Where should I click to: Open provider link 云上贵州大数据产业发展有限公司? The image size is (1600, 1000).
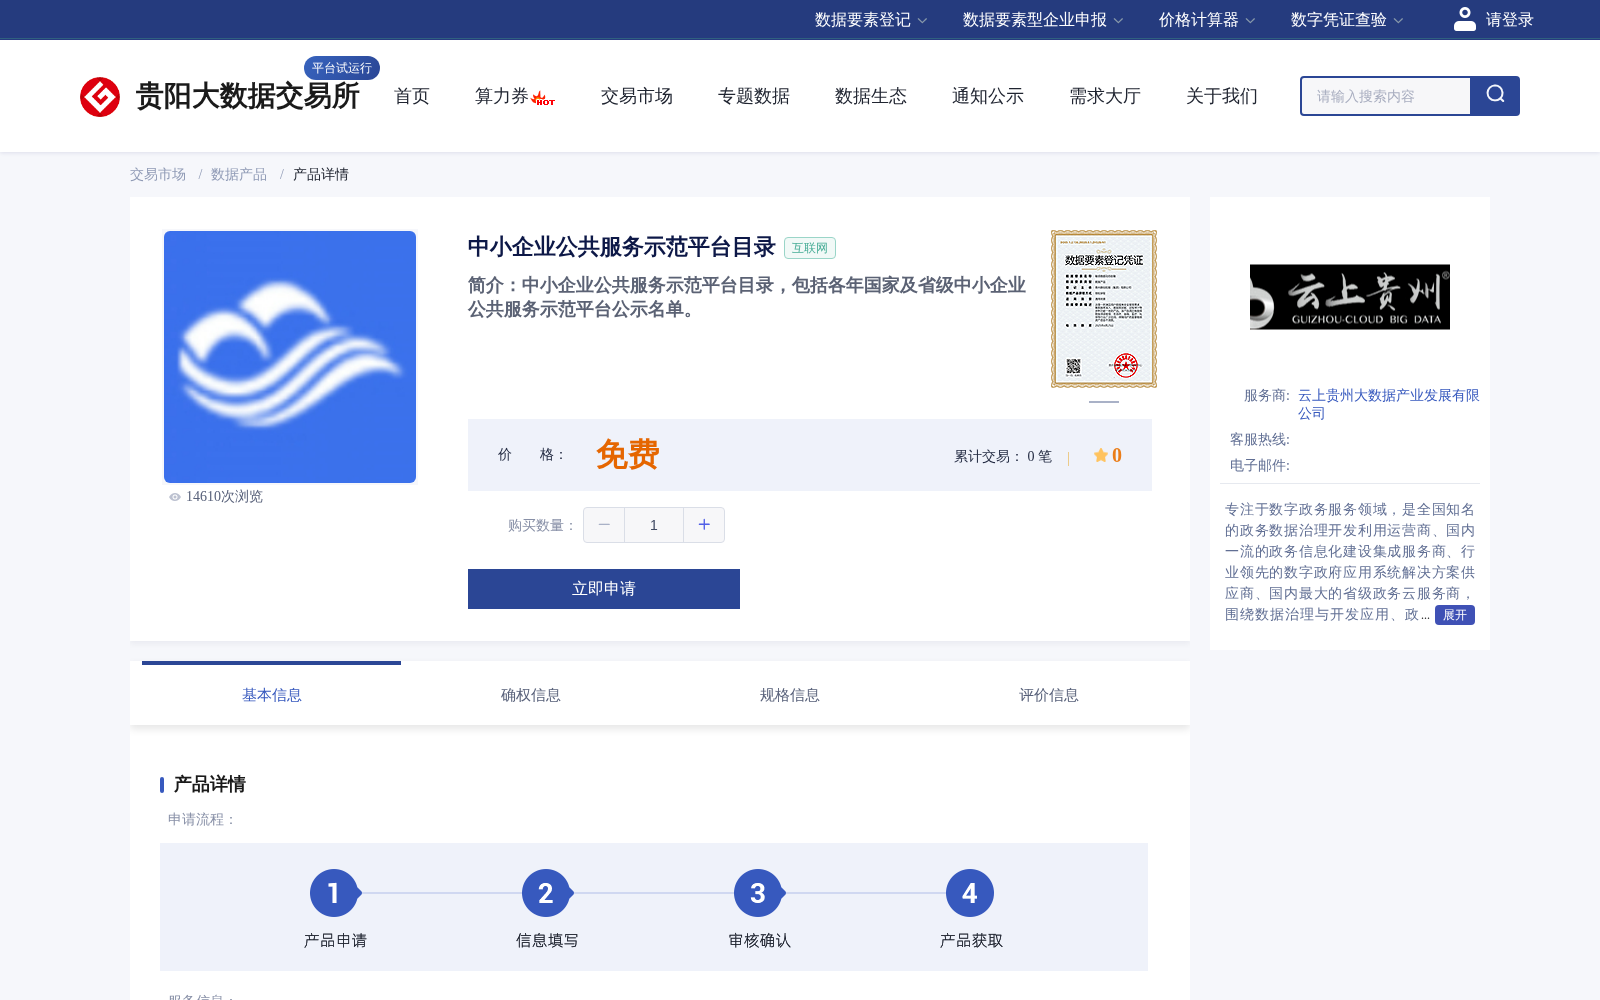(x=1388, y=404)
